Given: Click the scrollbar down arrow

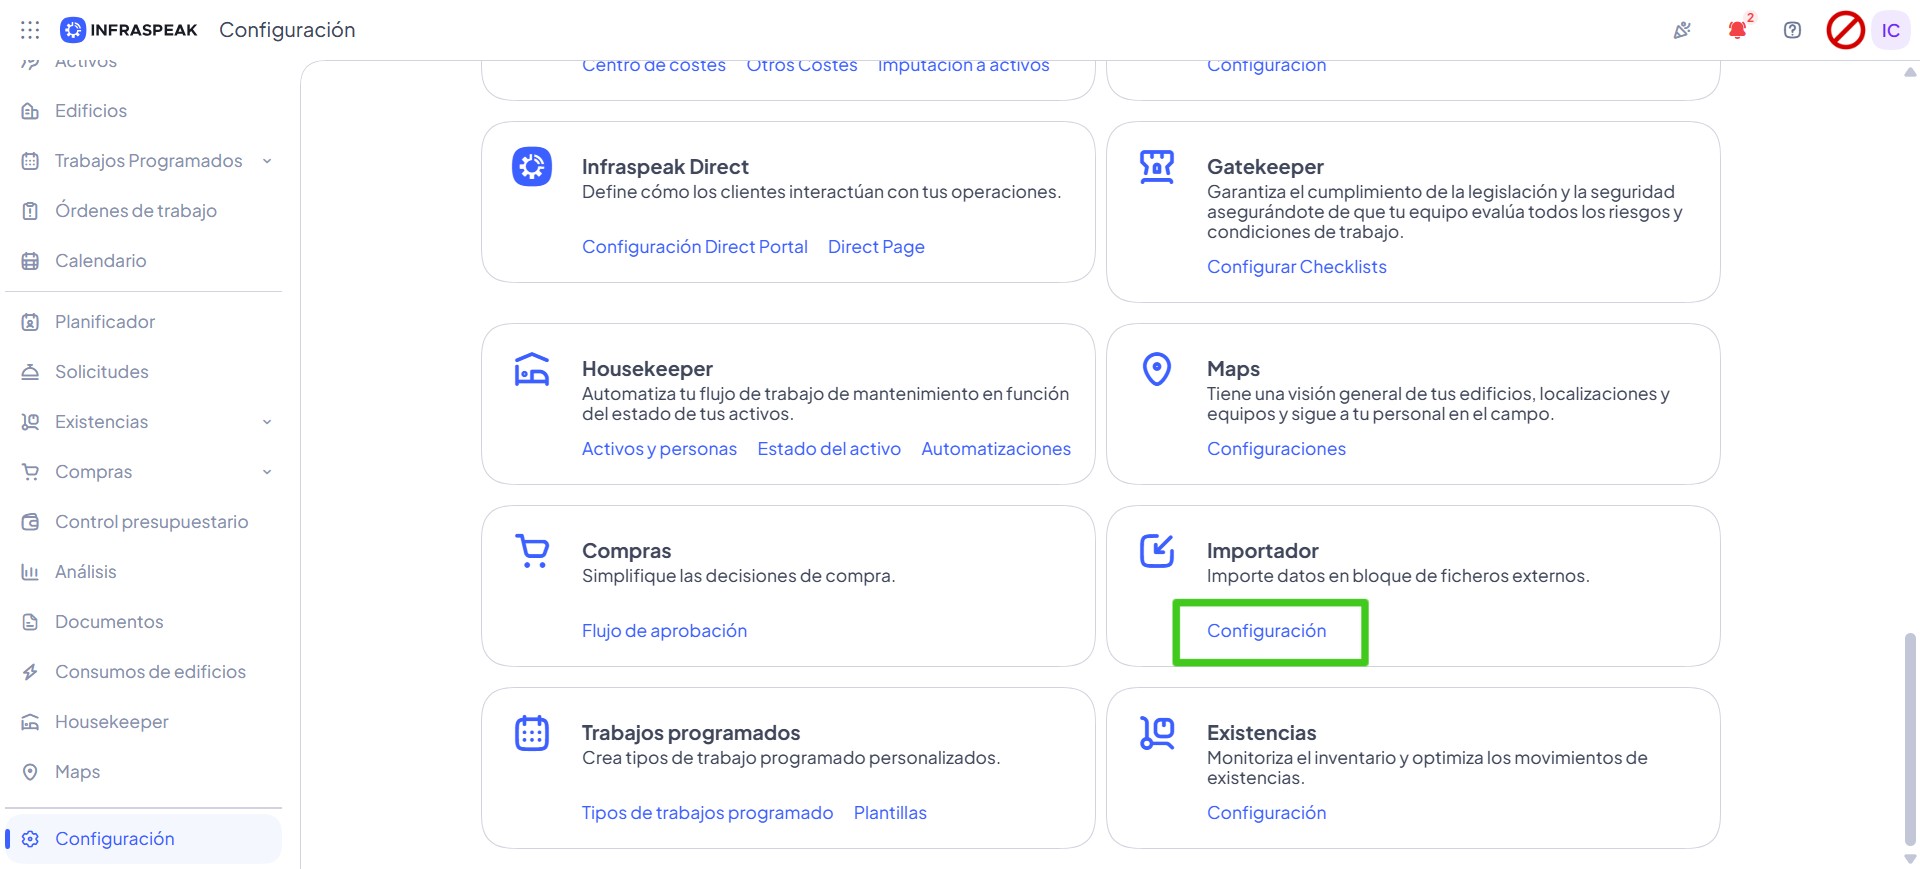Looking at the screenshot, I should pyautogui.click(x=1910, y=858).
